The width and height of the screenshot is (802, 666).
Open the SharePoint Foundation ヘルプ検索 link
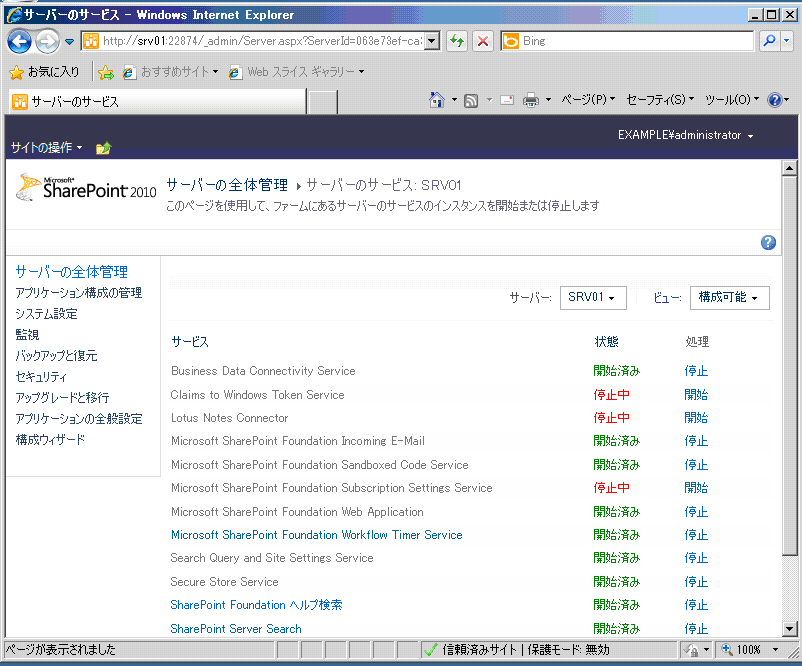pos(256,605)
